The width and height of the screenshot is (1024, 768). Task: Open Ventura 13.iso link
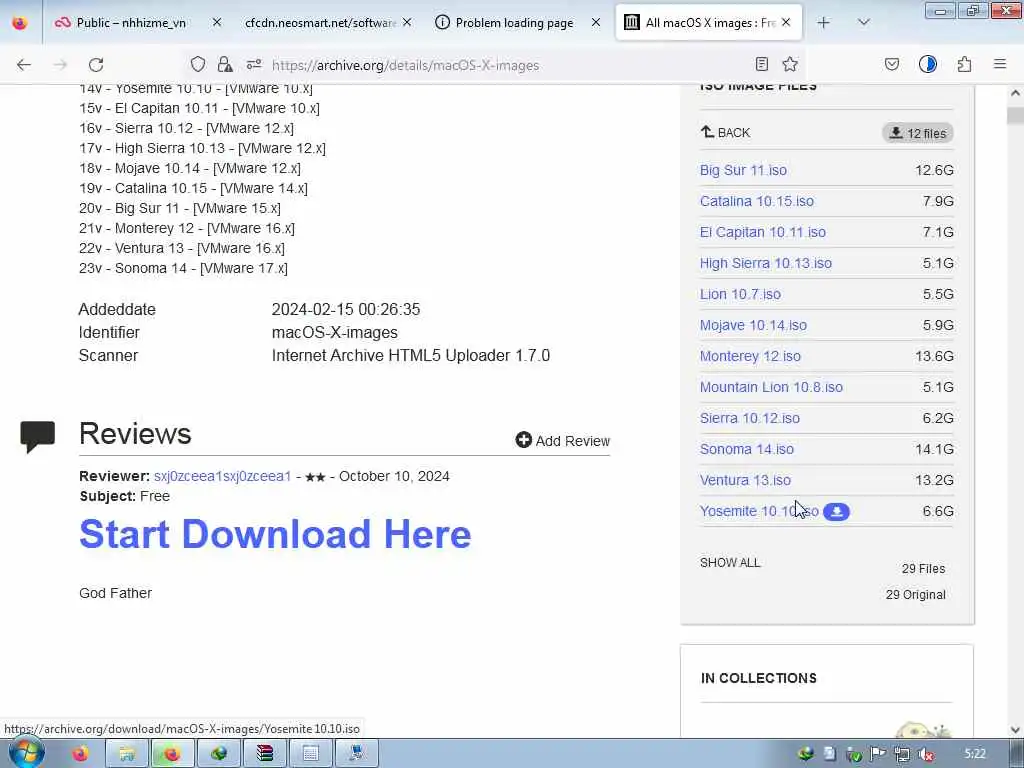point(745,481)
